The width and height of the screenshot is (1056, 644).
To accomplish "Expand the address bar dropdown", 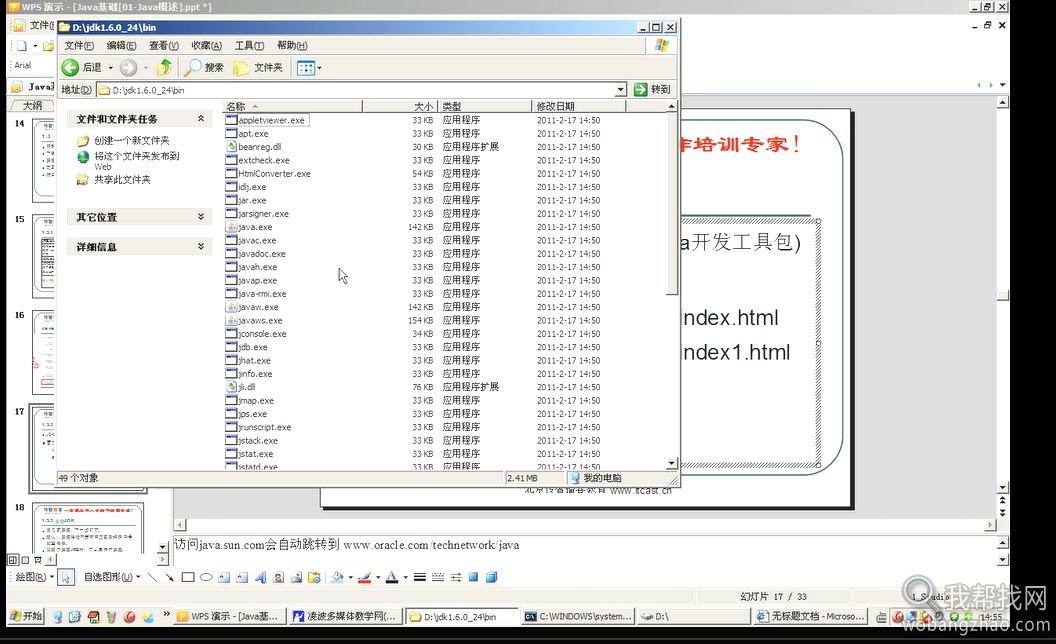I will [x=620, y=90].
